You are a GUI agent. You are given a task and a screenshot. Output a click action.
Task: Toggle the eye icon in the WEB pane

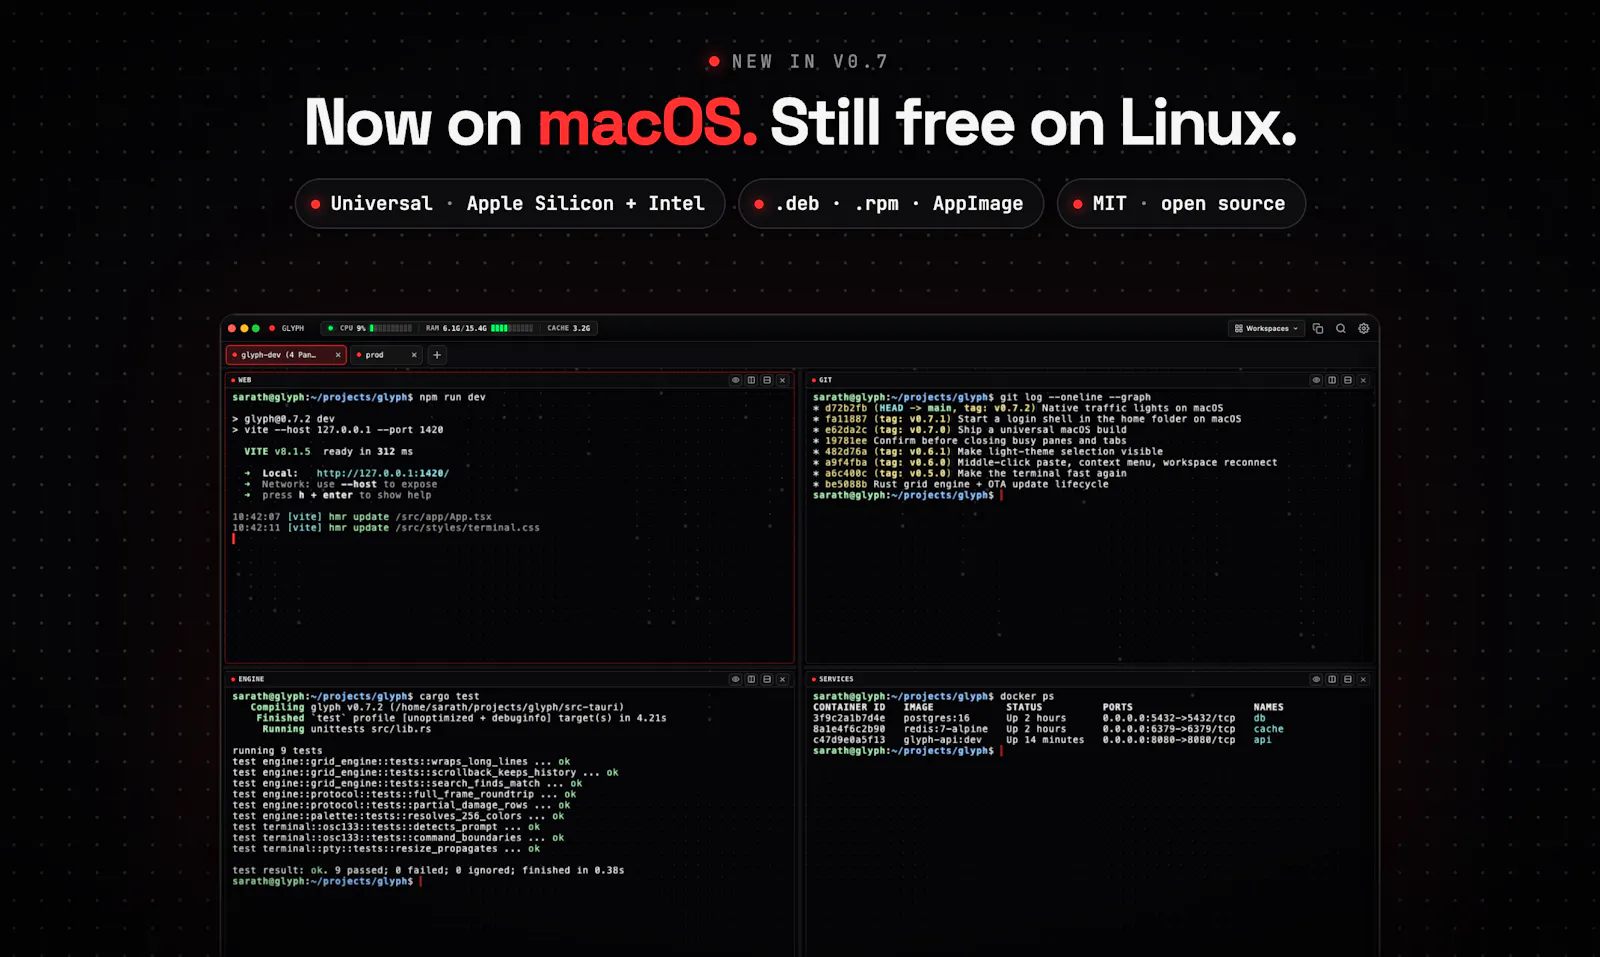735,380
